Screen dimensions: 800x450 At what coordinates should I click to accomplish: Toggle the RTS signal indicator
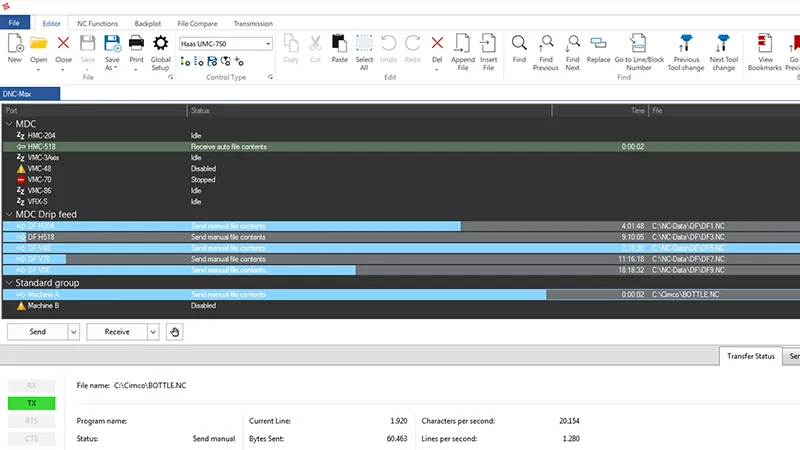pyautogui.click(x=32, y=421)
